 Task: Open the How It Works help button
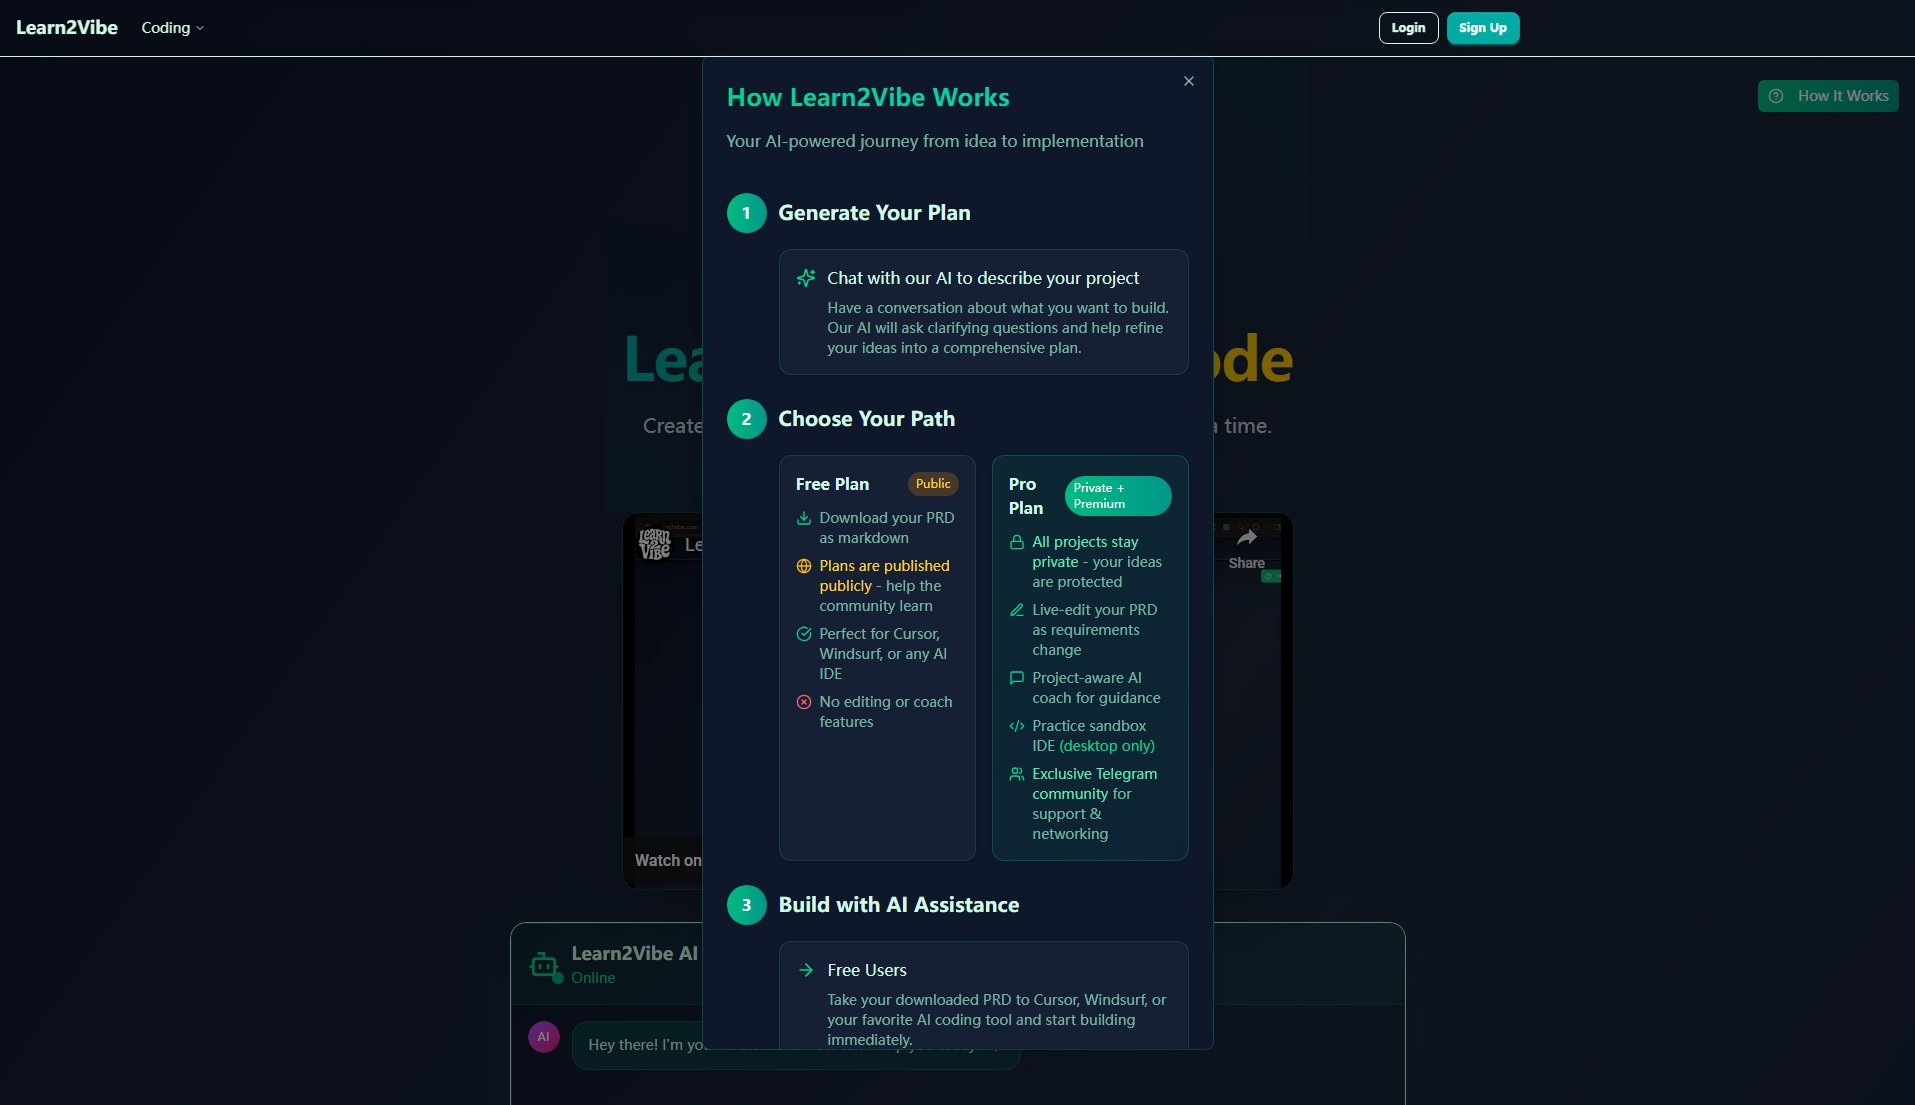(1827, 96)
